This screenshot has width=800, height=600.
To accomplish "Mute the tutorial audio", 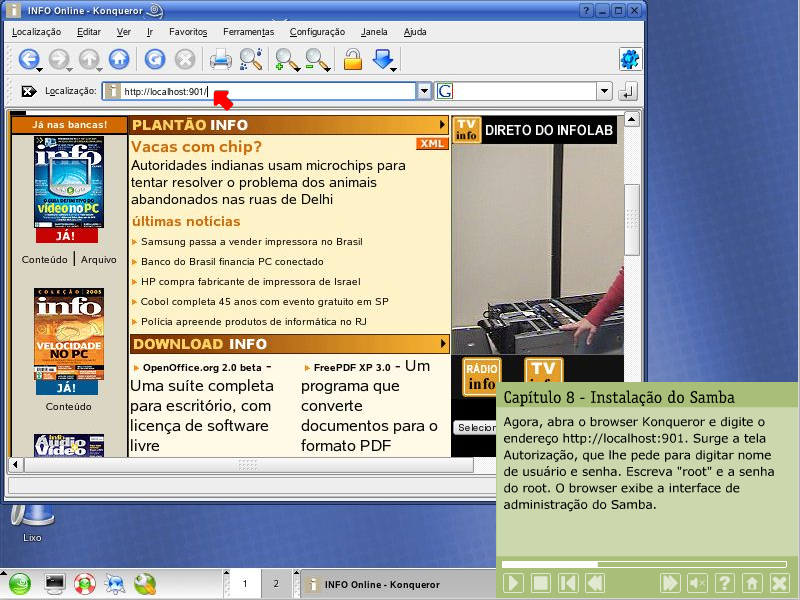I will click(697, 583).
